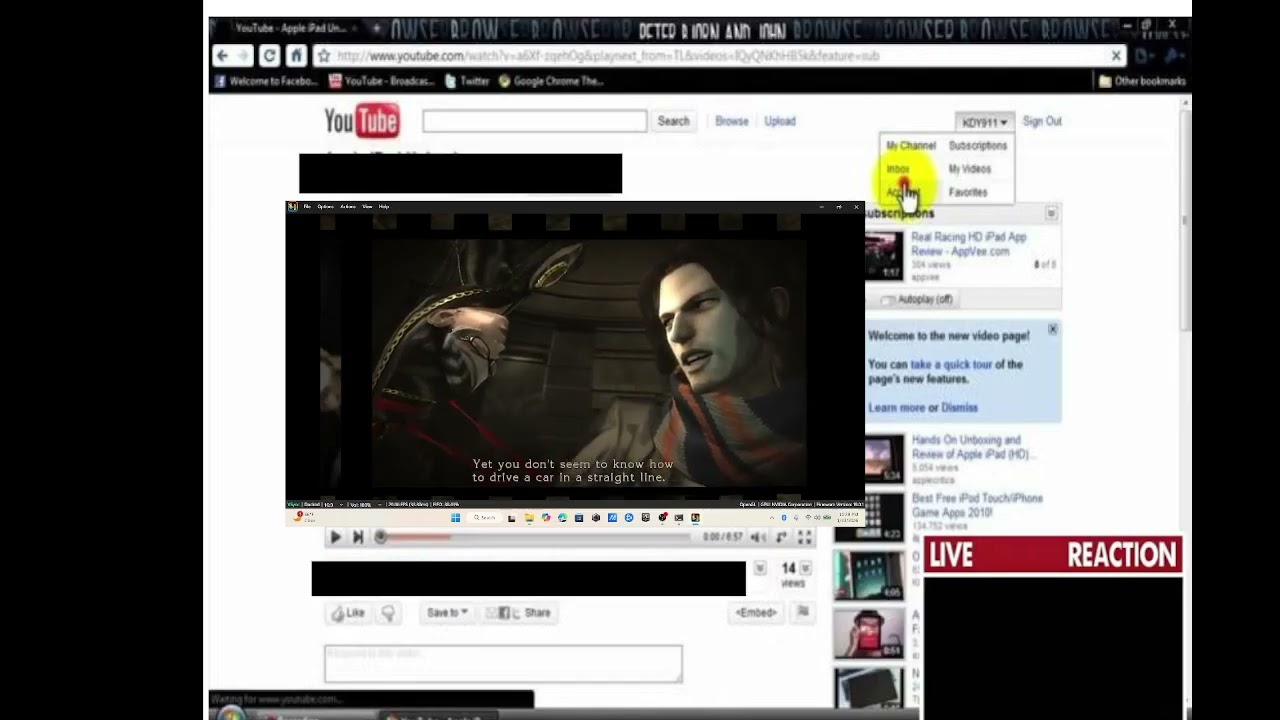This screenshot has height=720, width=1280.
Task: Select Inbox from account menu
Action: (x=898, y=169)
